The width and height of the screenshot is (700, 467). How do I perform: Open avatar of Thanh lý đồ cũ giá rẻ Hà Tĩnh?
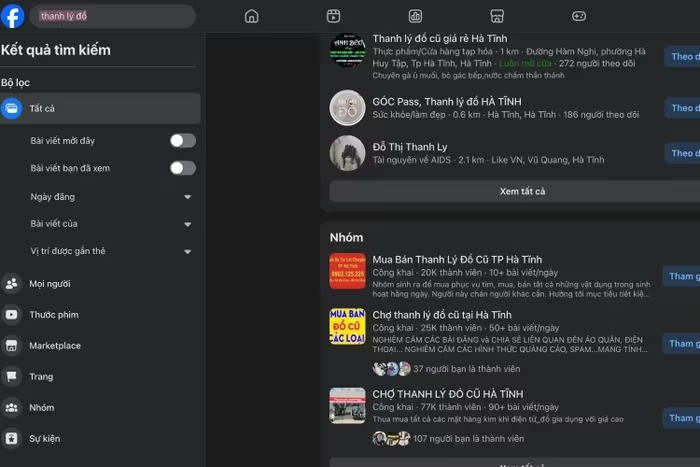[347, 50]
